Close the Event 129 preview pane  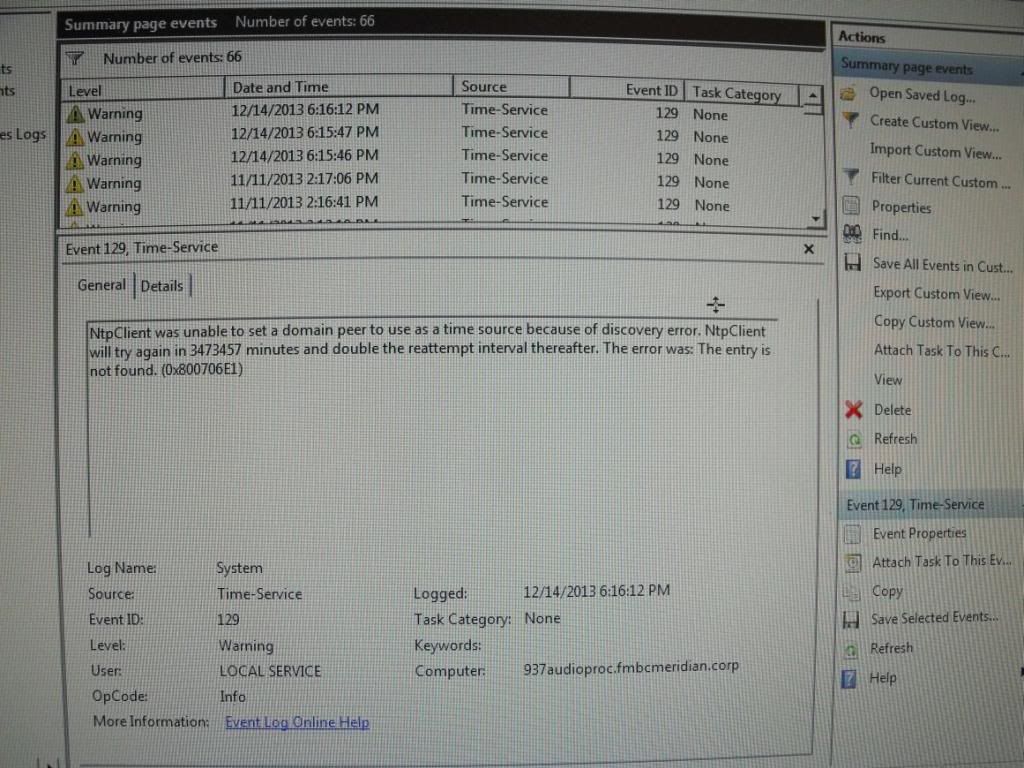pyautogui.click(x=808, y=248)
